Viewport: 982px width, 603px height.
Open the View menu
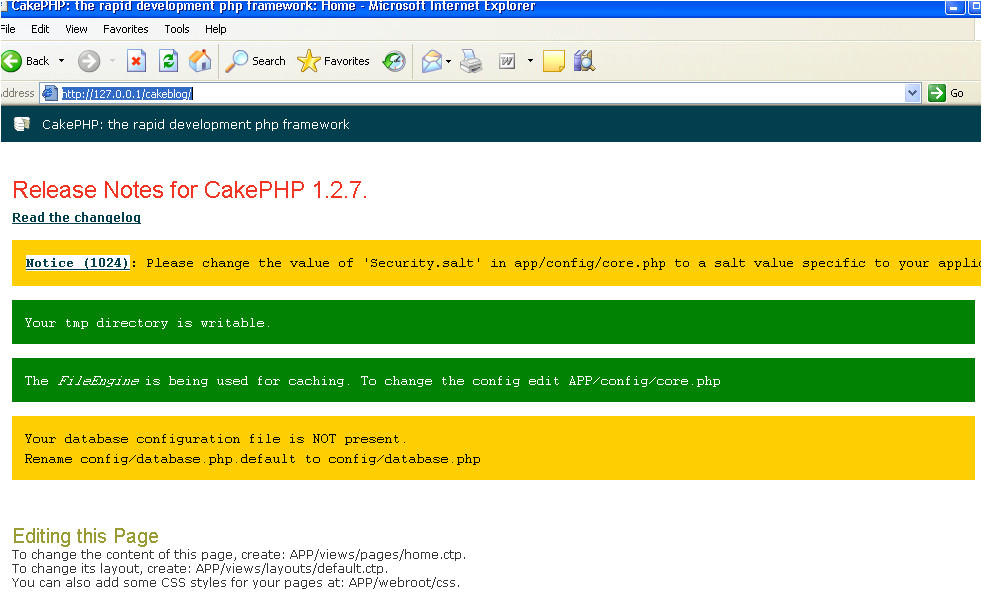[x=77, y=29]
